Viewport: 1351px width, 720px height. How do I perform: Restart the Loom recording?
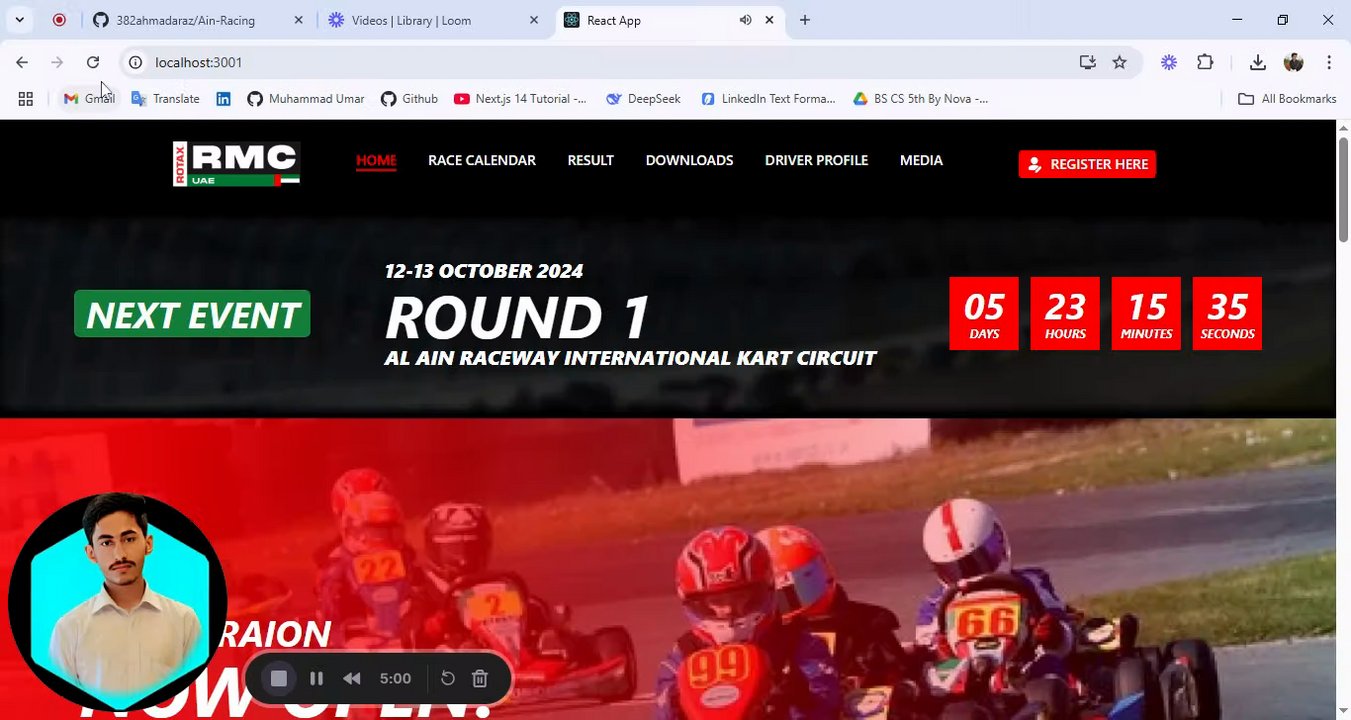pyautogui.click(x=448, y=679)
